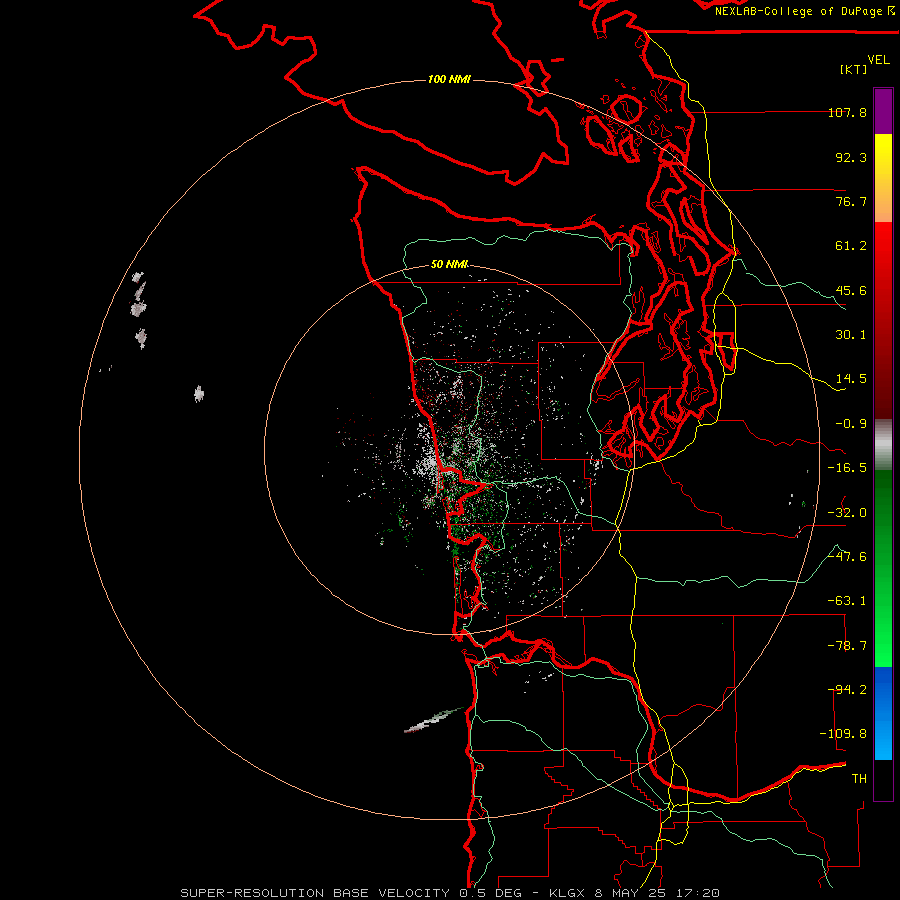This screenshot has width=900, height=900.
Task: Click the 8 MAY 25 date in the caption
Action: (631, 893)
